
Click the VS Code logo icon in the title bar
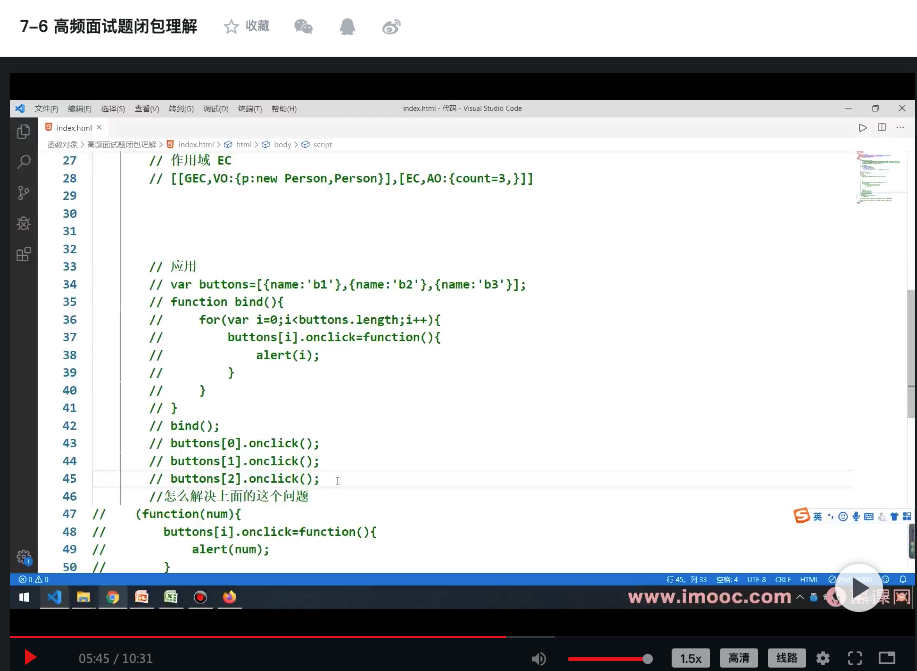(20, 108)
